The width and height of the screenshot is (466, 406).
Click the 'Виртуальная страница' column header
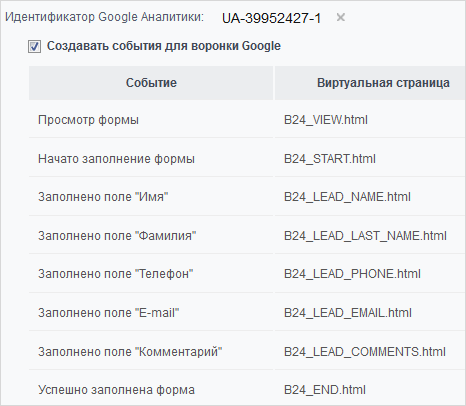(x=370, y=83)
